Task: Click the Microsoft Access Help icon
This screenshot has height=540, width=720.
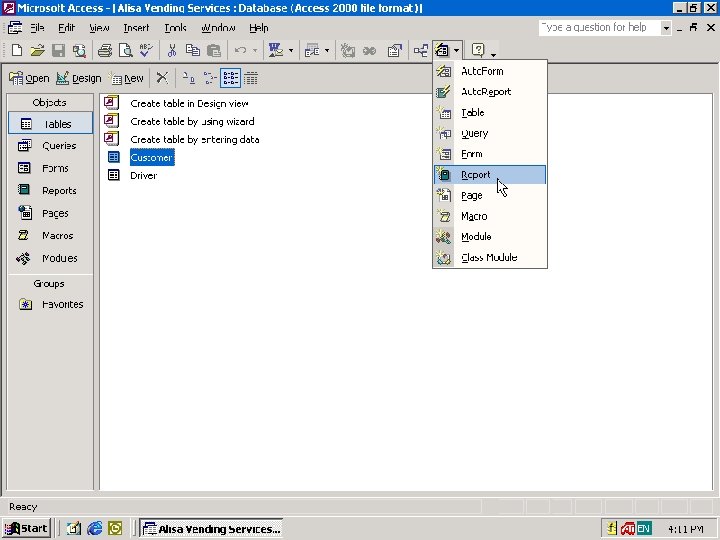Action: [x=478, y=50]
